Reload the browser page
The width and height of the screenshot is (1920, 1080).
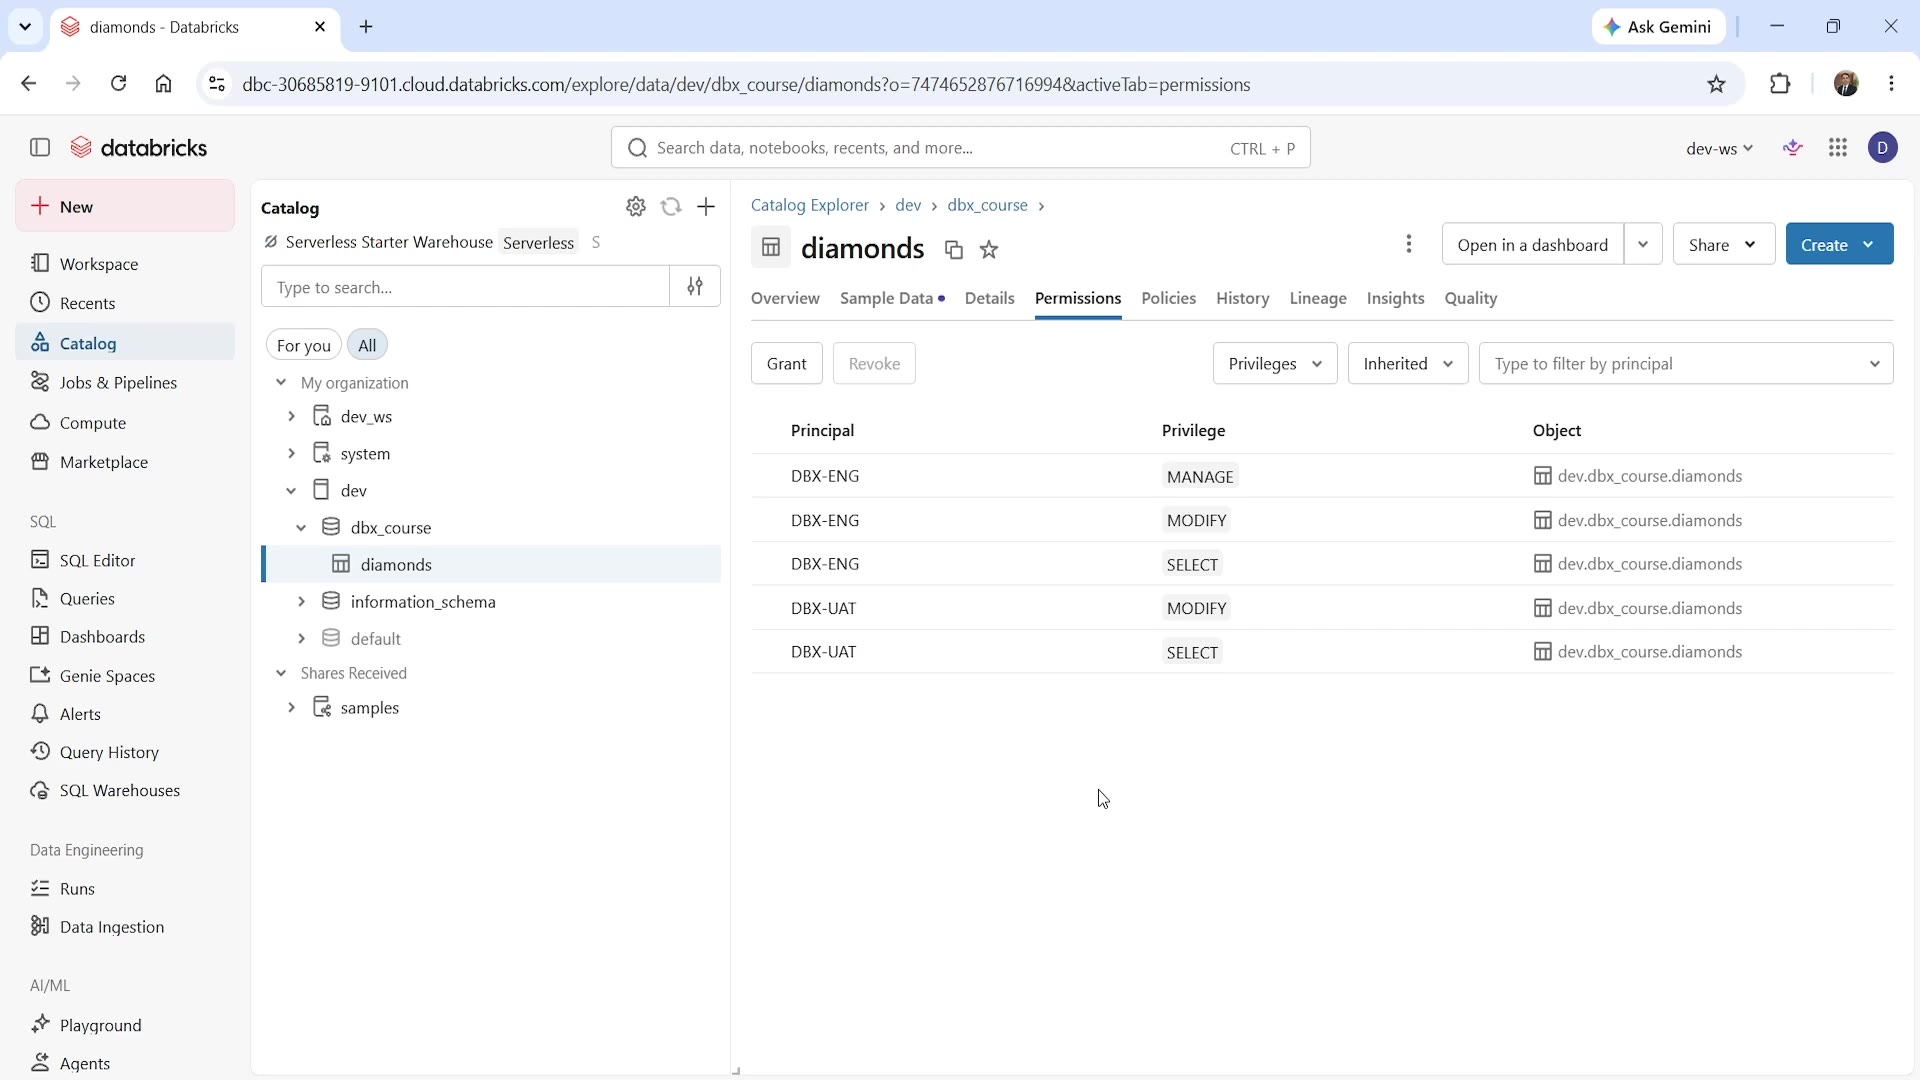[x=118, y=84]
